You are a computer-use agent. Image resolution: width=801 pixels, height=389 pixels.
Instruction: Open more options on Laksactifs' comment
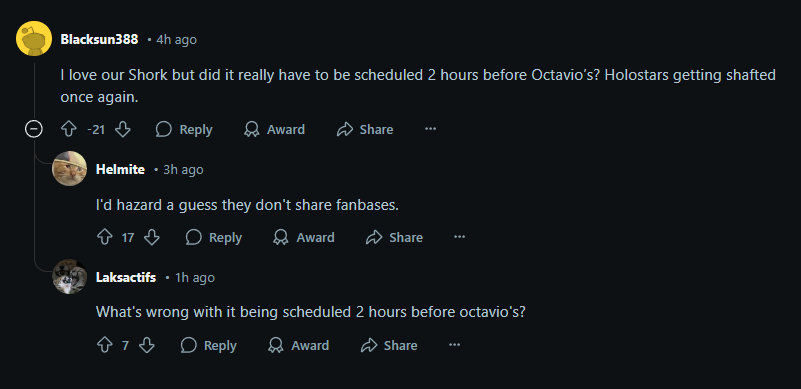coord(455,346)
